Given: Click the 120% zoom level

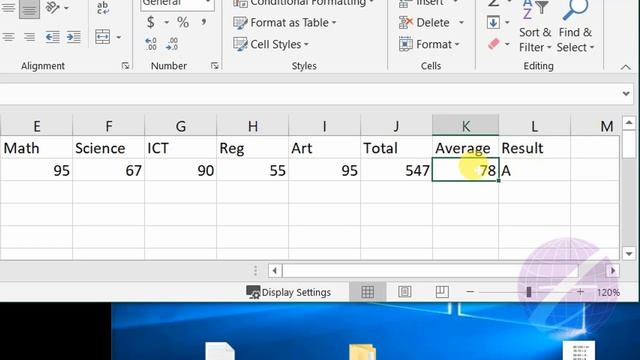Looking at the screenshot, I should [x=608, y=292].
